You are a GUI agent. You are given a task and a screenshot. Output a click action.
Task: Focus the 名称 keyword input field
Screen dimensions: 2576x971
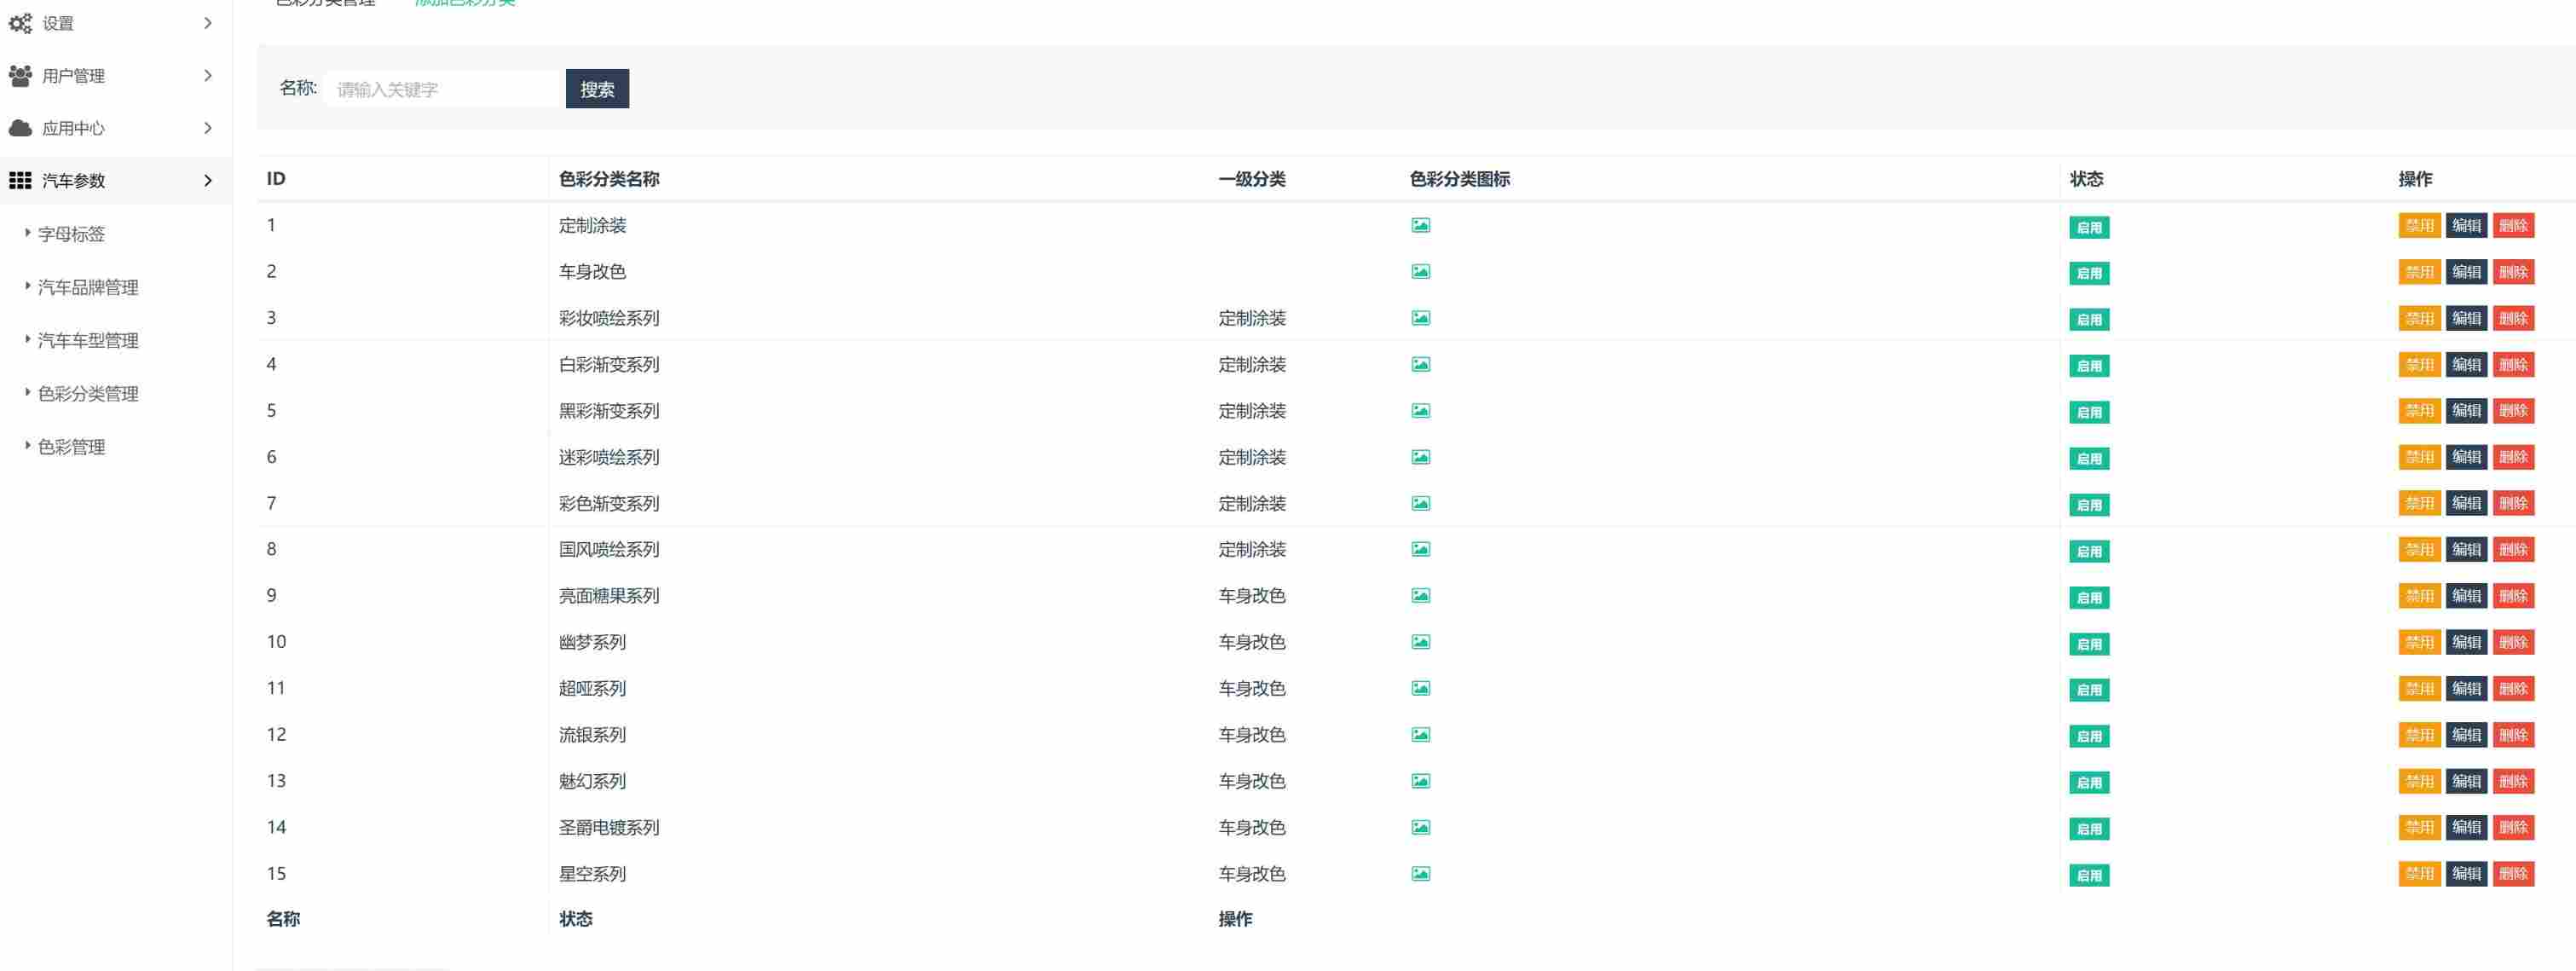(x=442, y=89)
